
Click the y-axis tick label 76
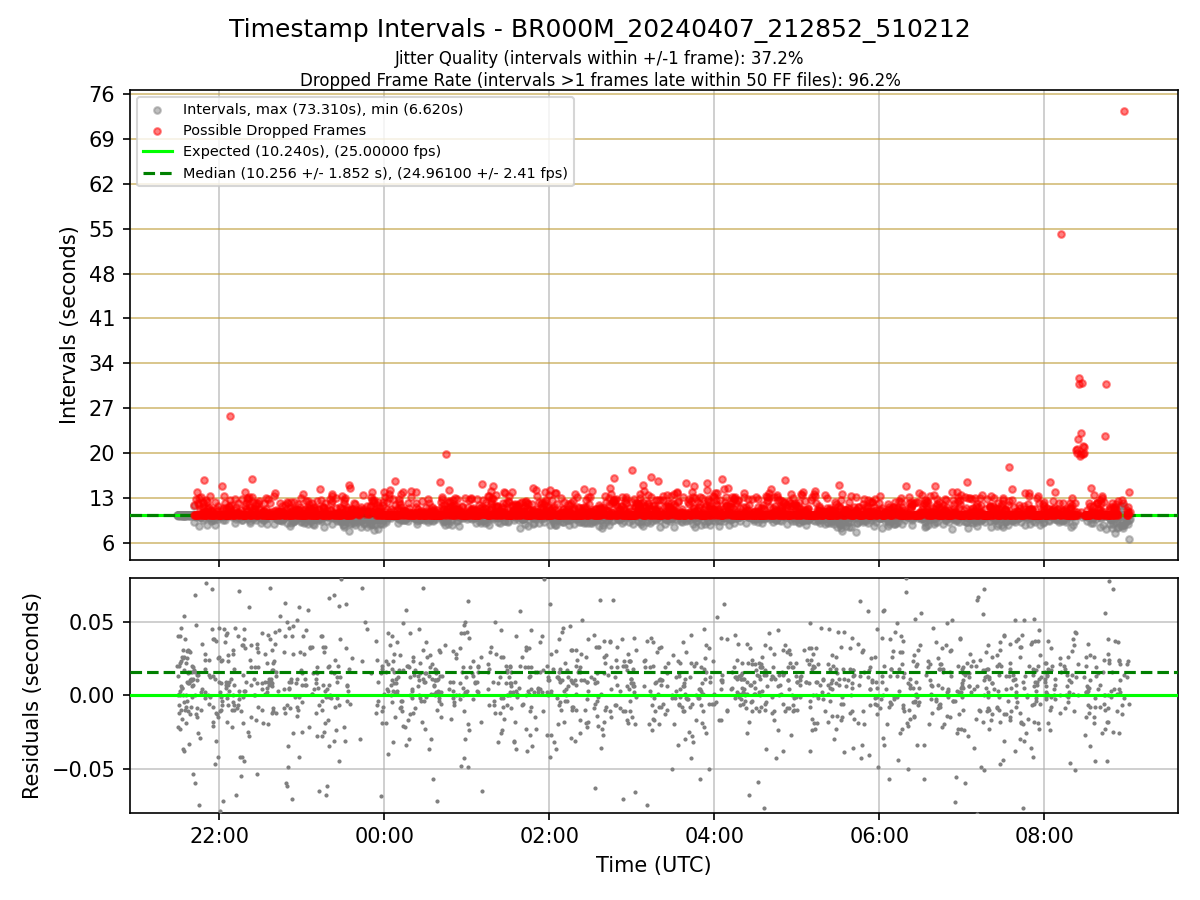100,95
